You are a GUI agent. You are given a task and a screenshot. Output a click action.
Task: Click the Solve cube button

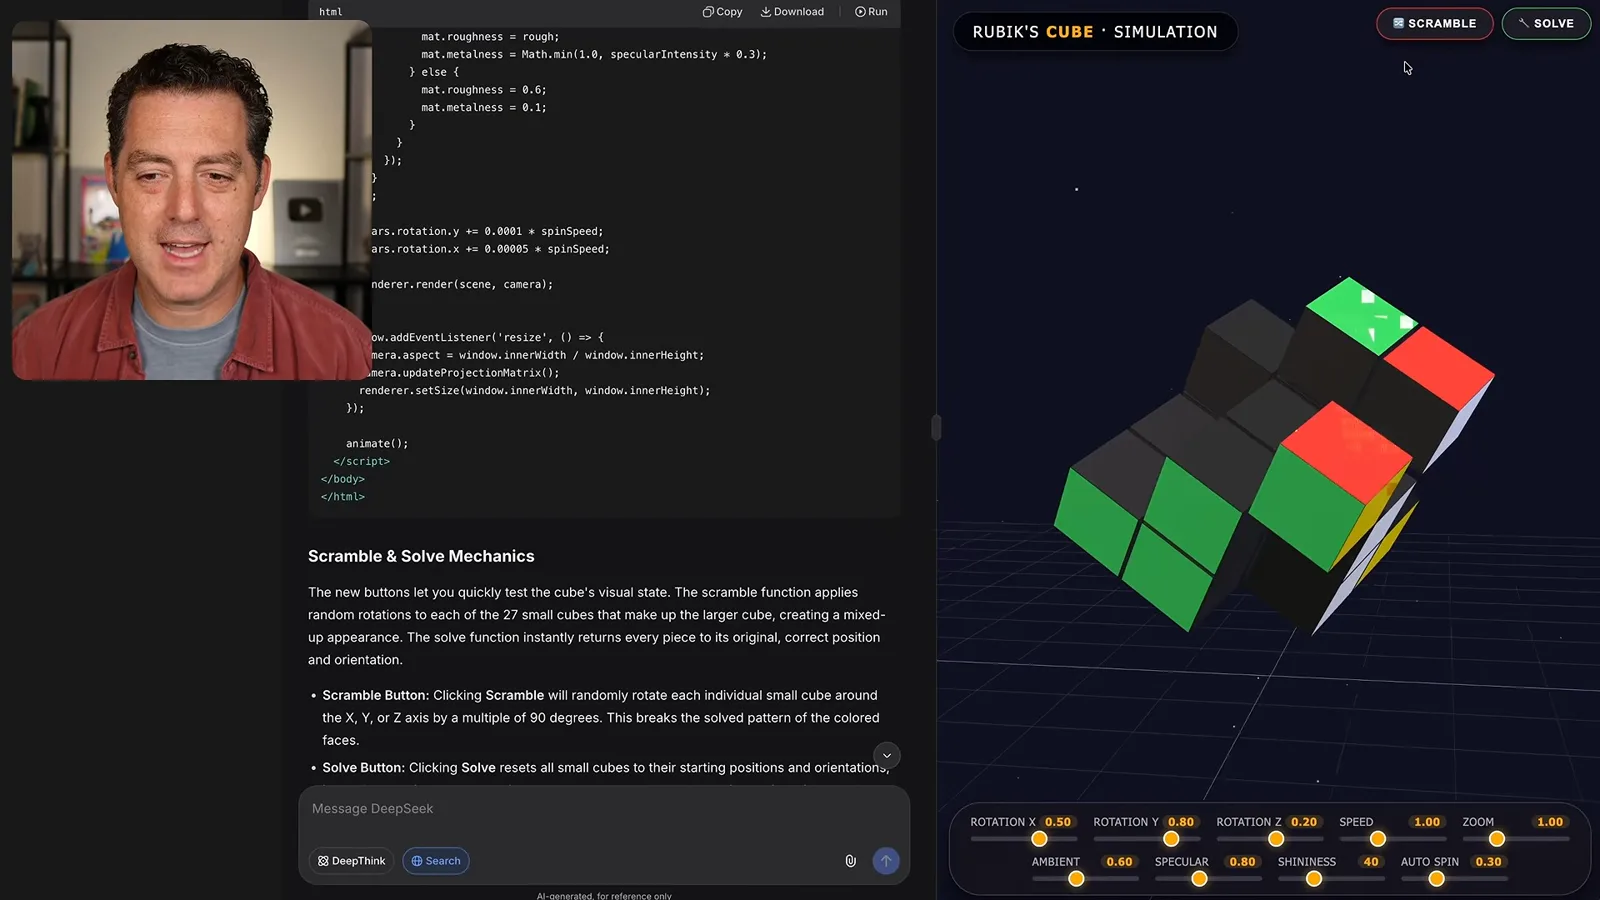(x=1546, y=23)
